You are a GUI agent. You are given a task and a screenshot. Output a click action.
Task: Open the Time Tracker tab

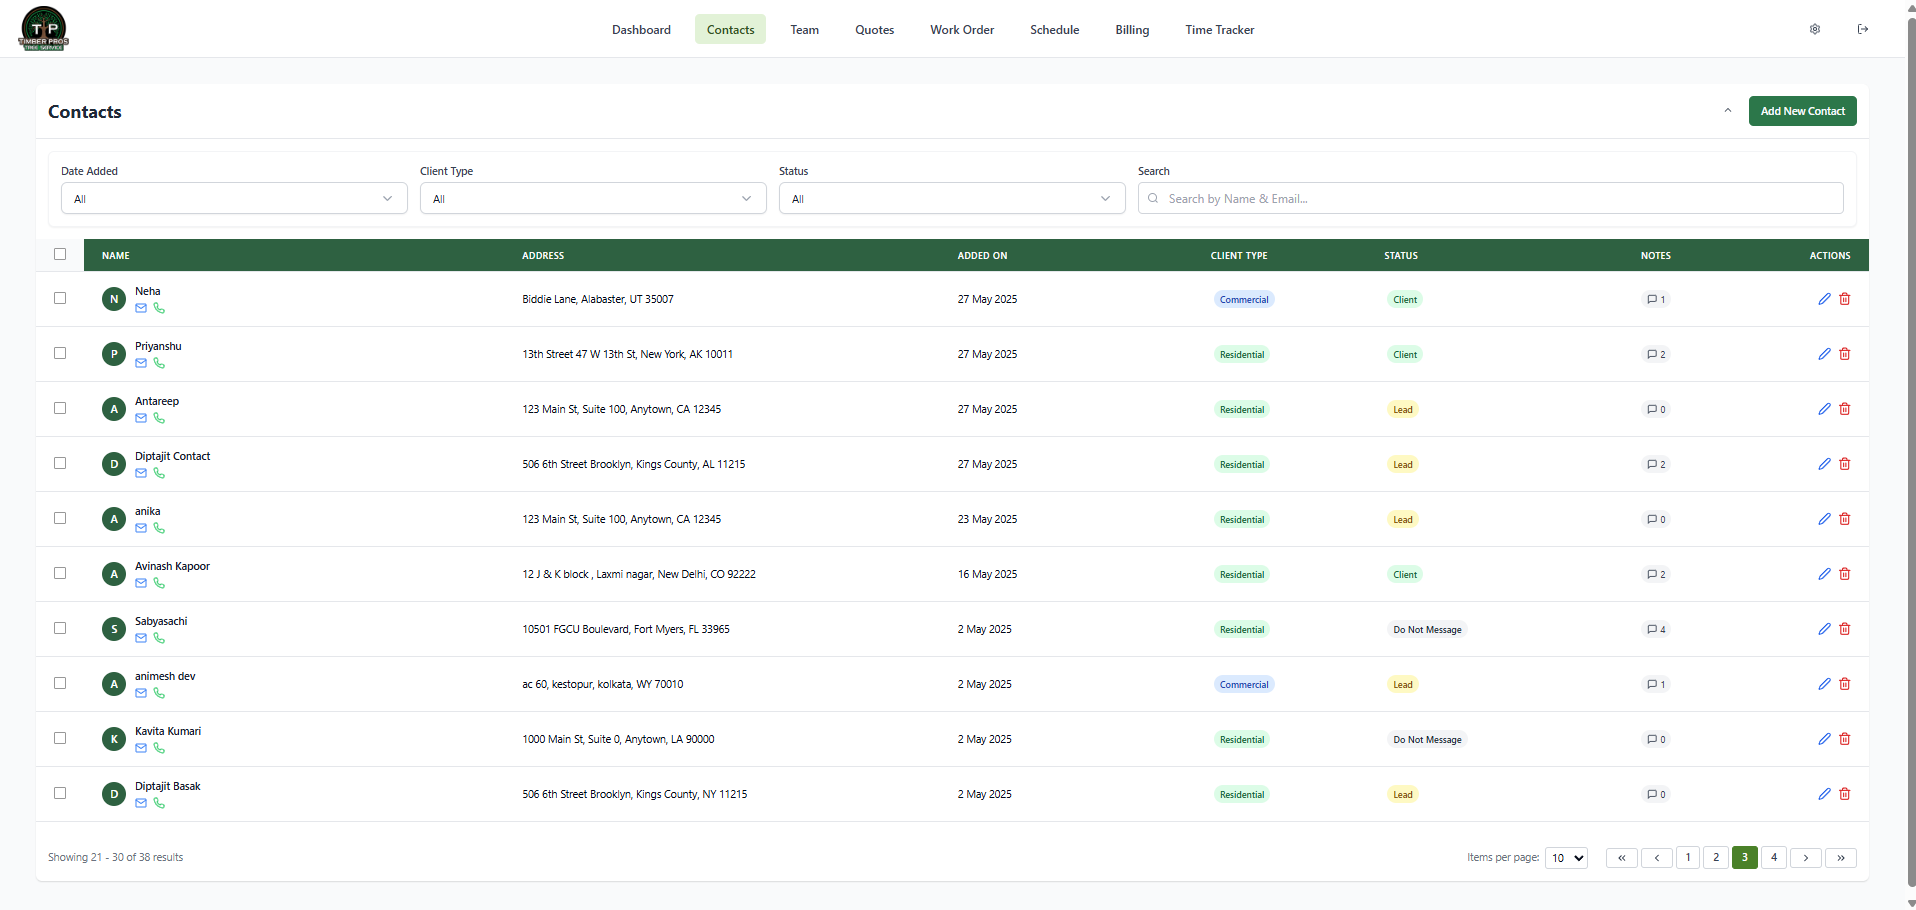pos(1220,29)
